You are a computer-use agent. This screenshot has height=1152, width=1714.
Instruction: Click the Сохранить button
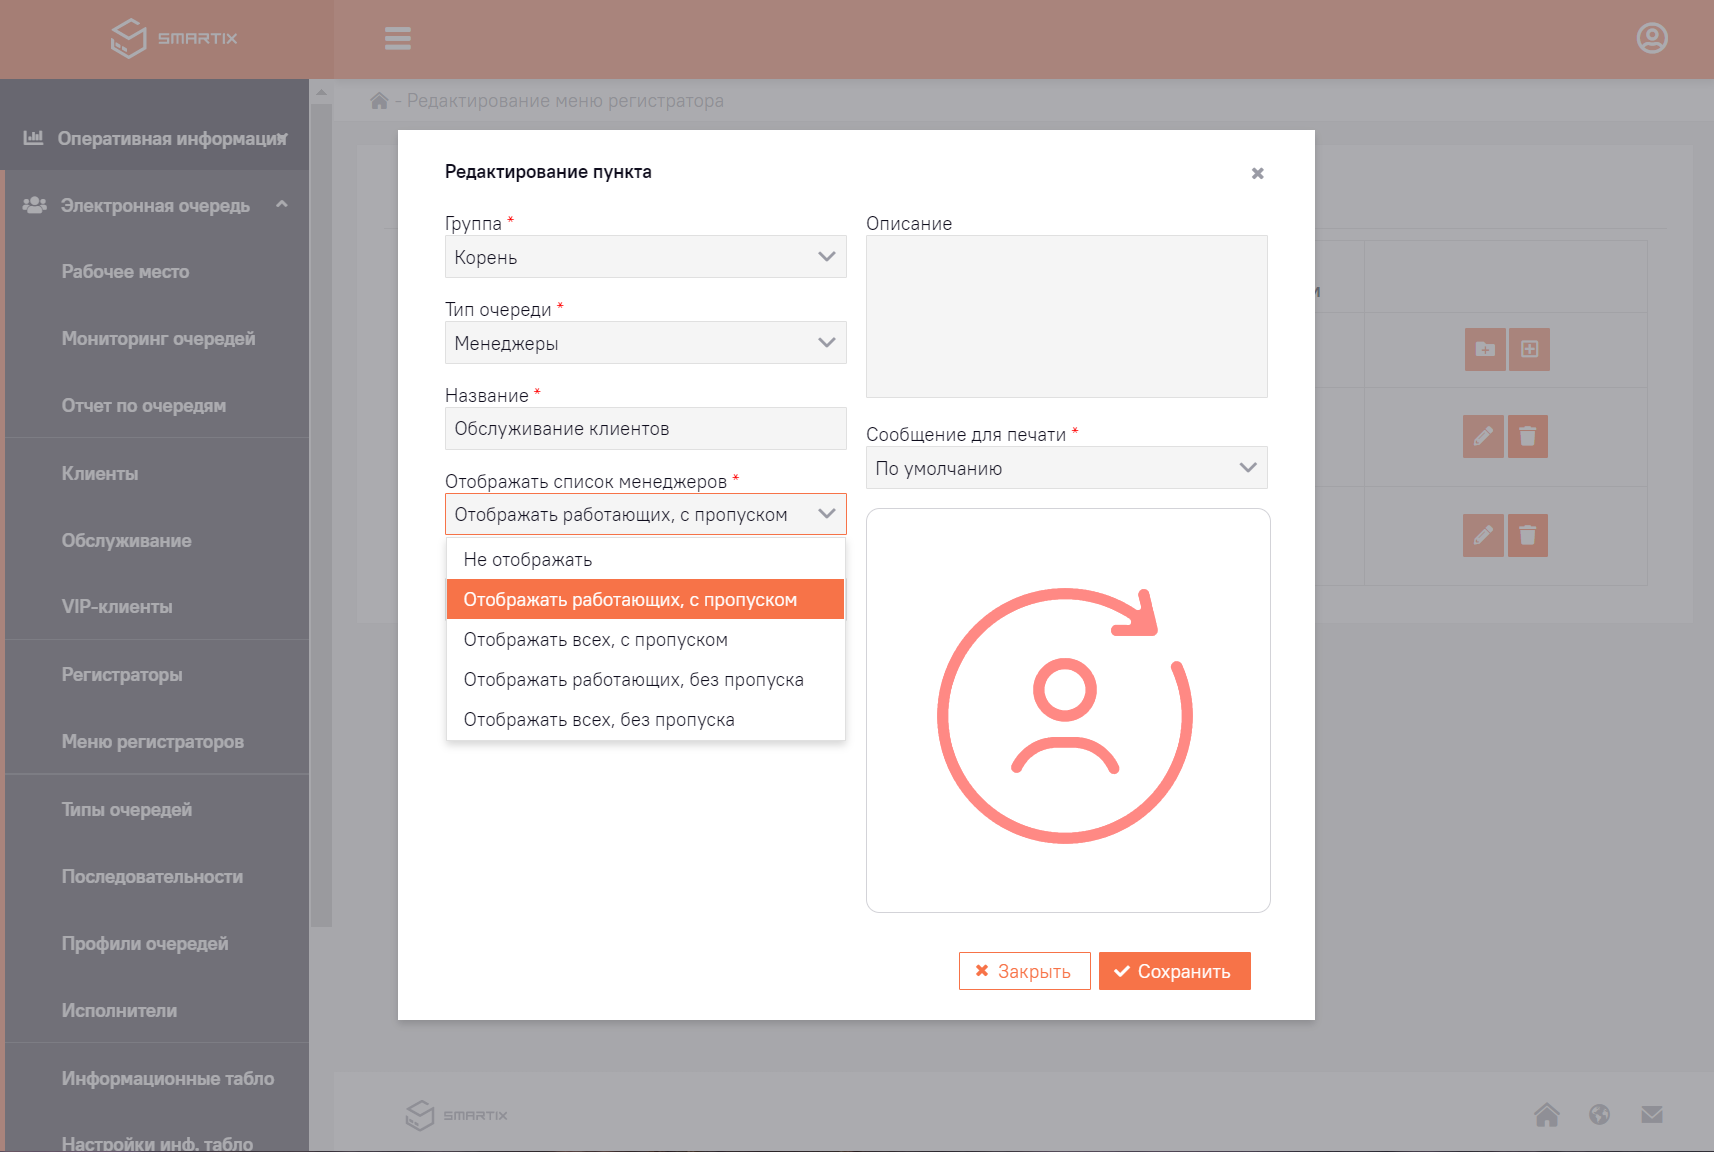[1175, 971]
